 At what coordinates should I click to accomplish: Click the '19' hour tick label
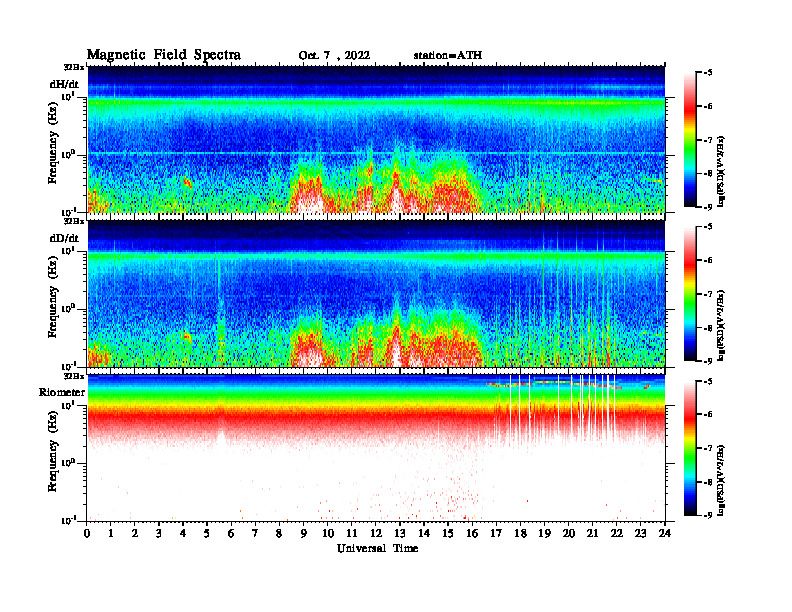544,534
